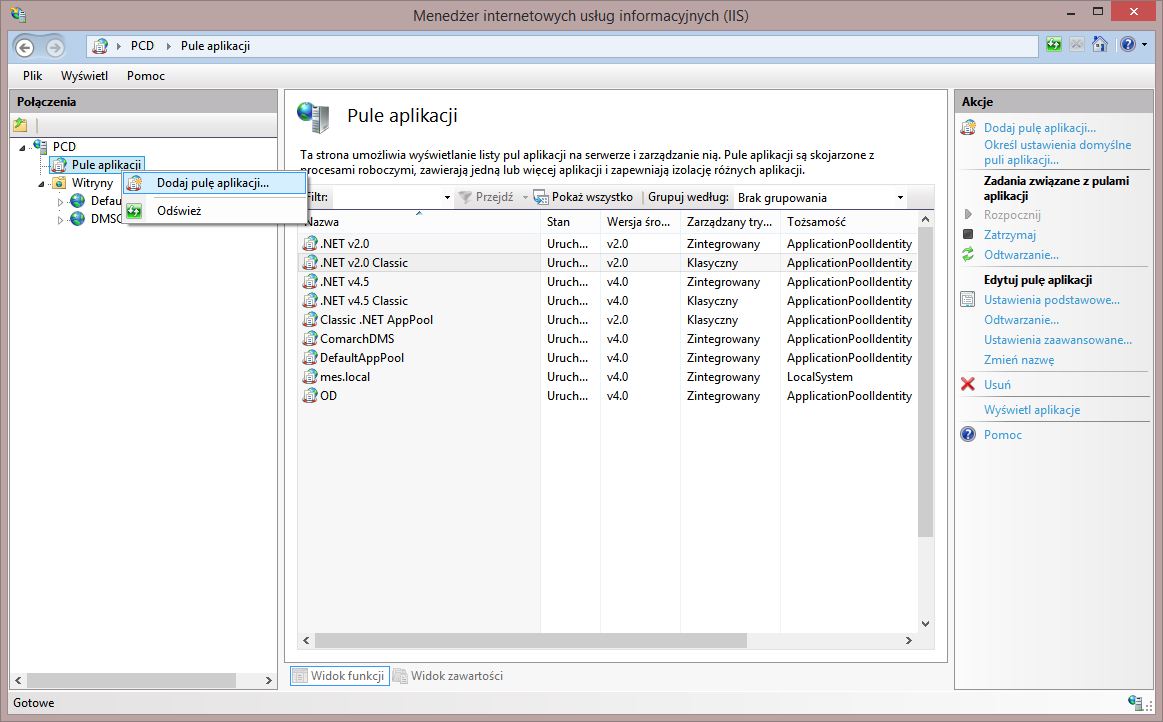Image resolution: width=1163 pixels, height=722 pixels.
Task: Click the Pokaż wszystko filter icon
Action: click(541, 197)
